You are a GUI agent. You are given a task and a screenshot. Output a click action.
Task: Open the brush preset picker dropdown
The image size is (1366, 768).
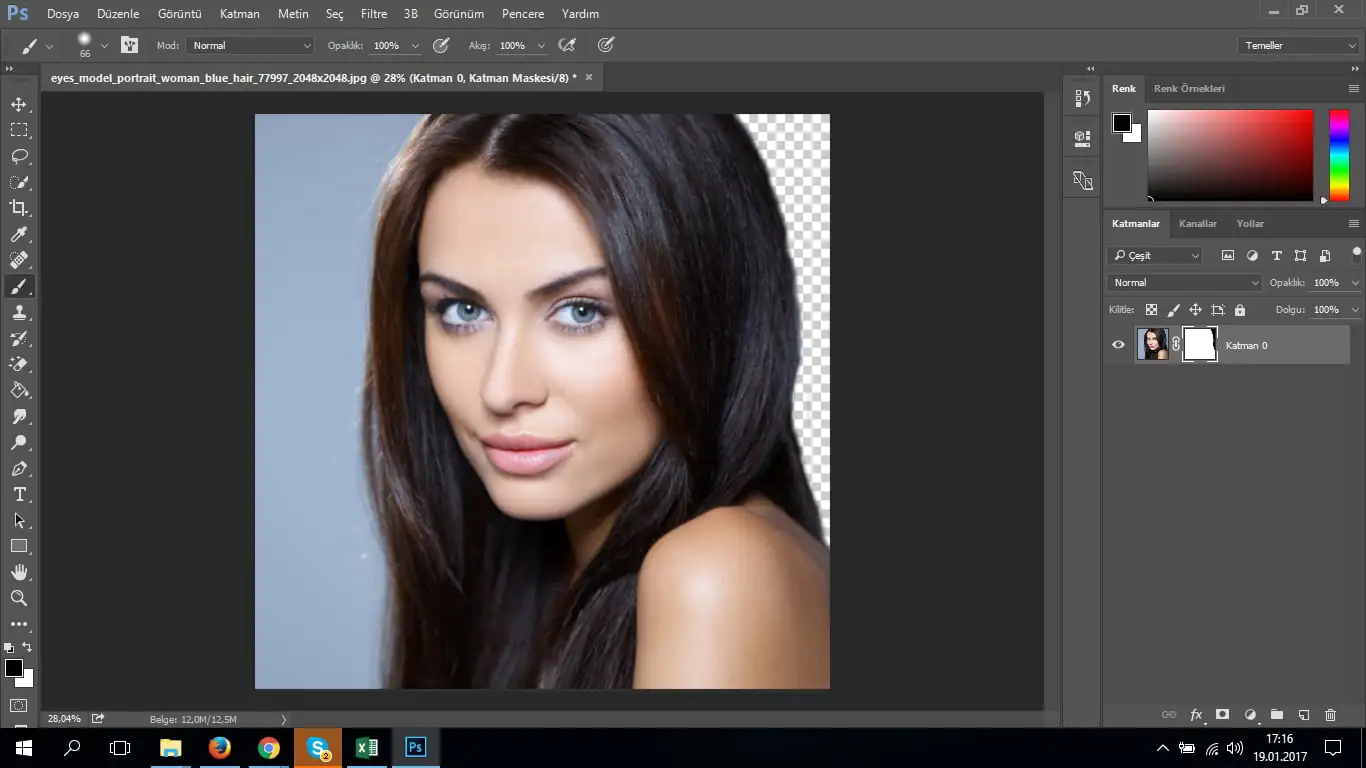pyautogui.click(x=105, y=45)
